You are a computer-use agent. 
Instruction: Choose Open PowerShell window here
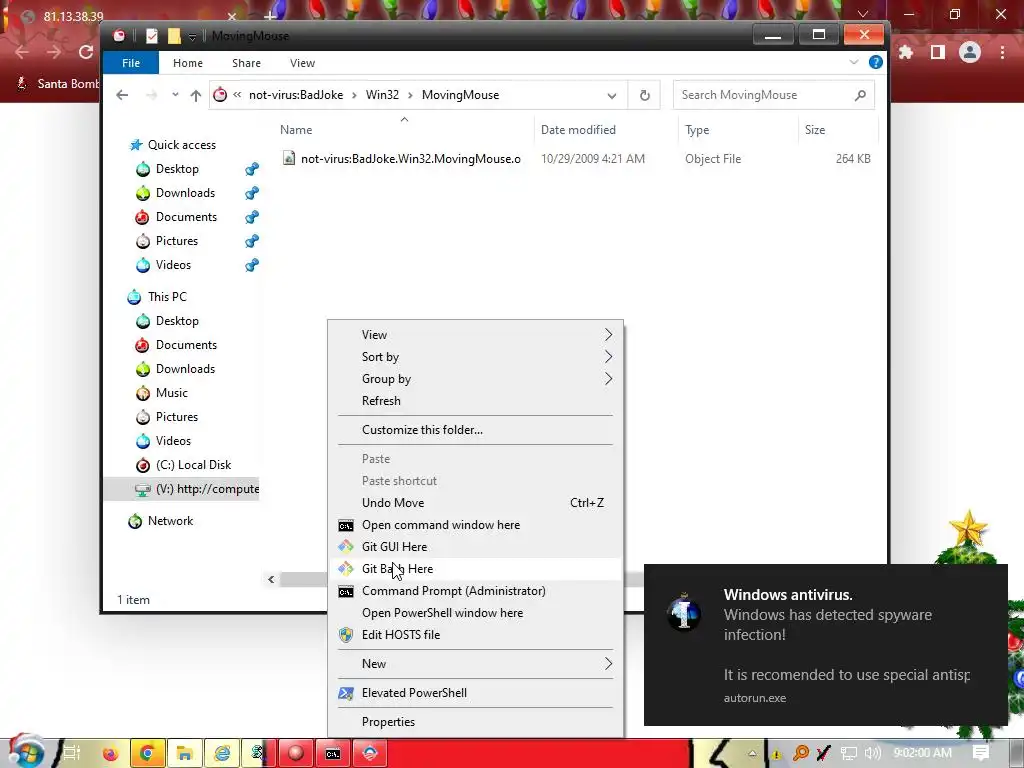(x=475, y=613)
